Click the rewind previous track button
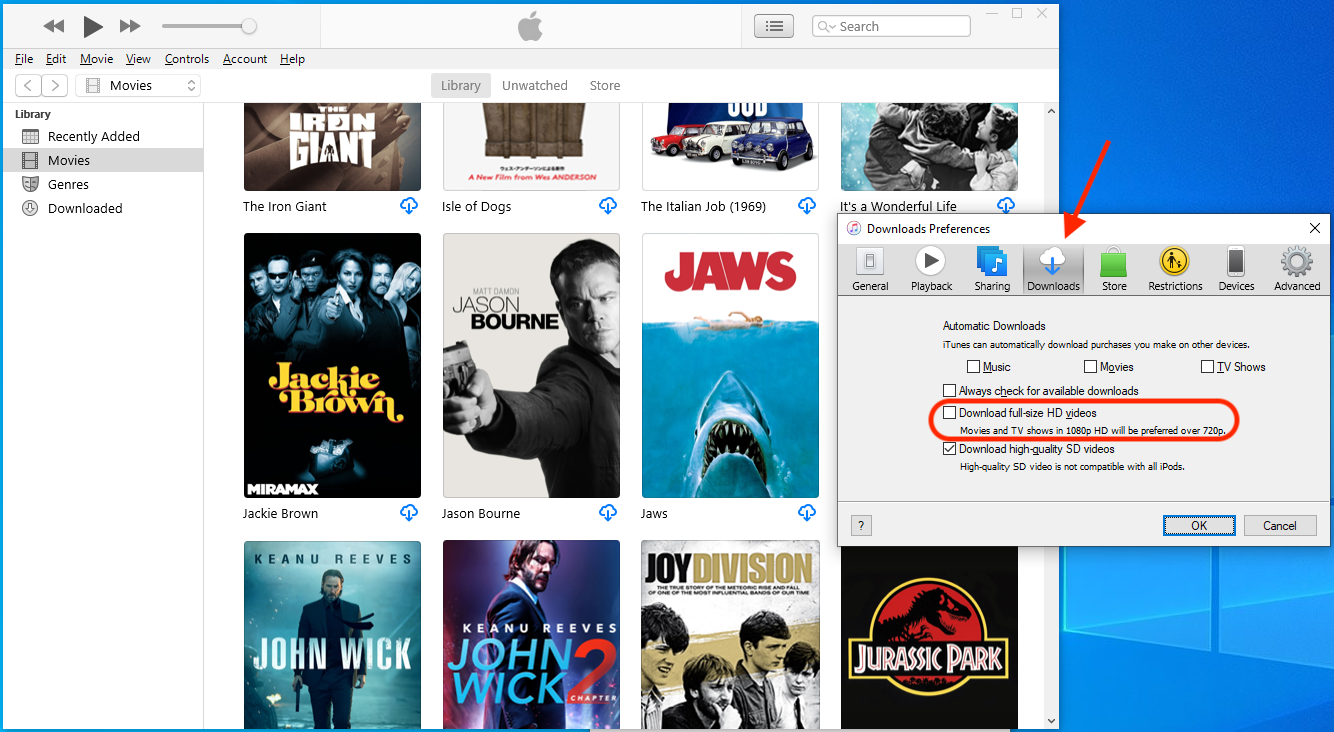This screenshot has width=1334, height=732. (x=54, y=26)
